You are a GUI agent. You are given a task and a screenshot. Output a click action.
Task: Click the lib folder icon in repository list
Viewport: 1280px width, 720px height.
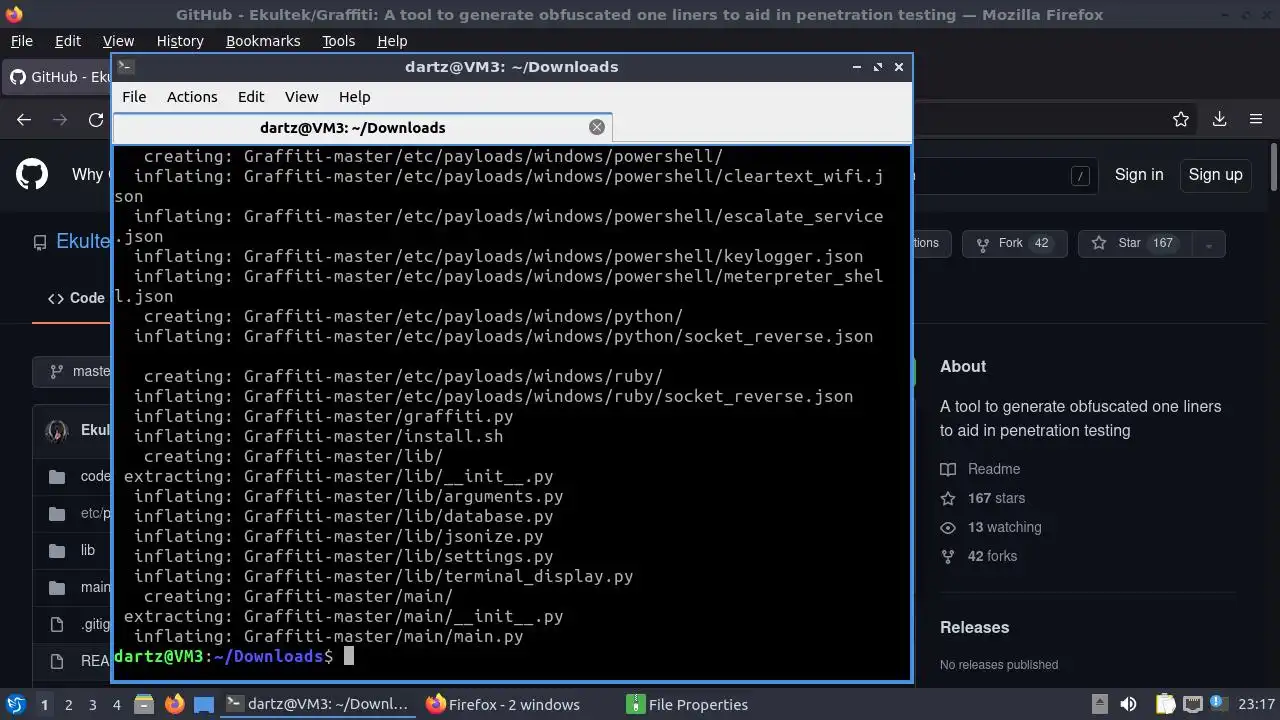57,550
